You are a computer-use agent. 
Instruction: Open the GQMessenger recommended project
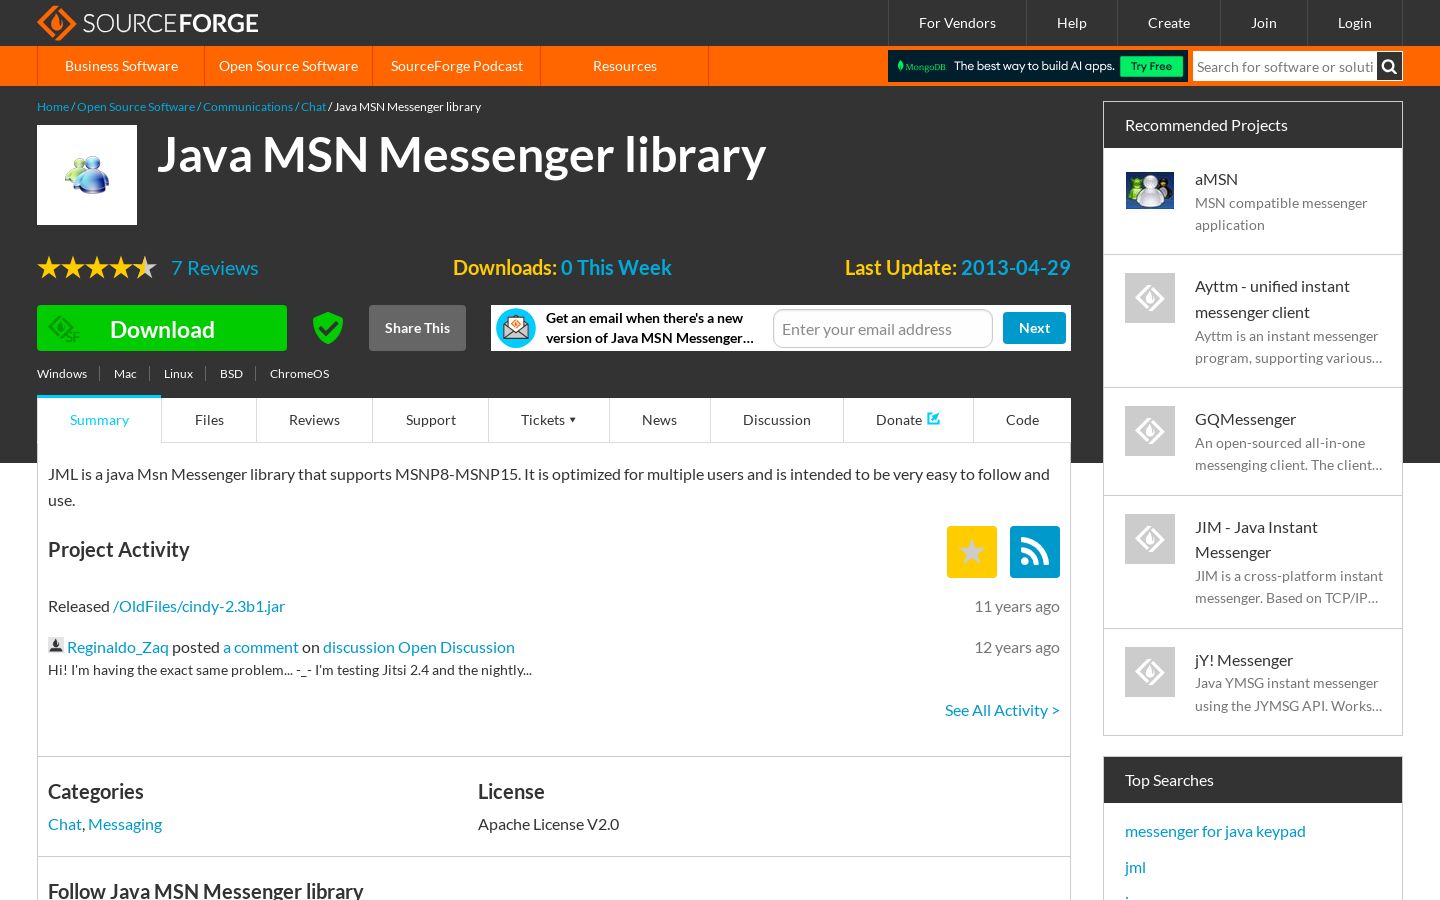pos(1245,419)
